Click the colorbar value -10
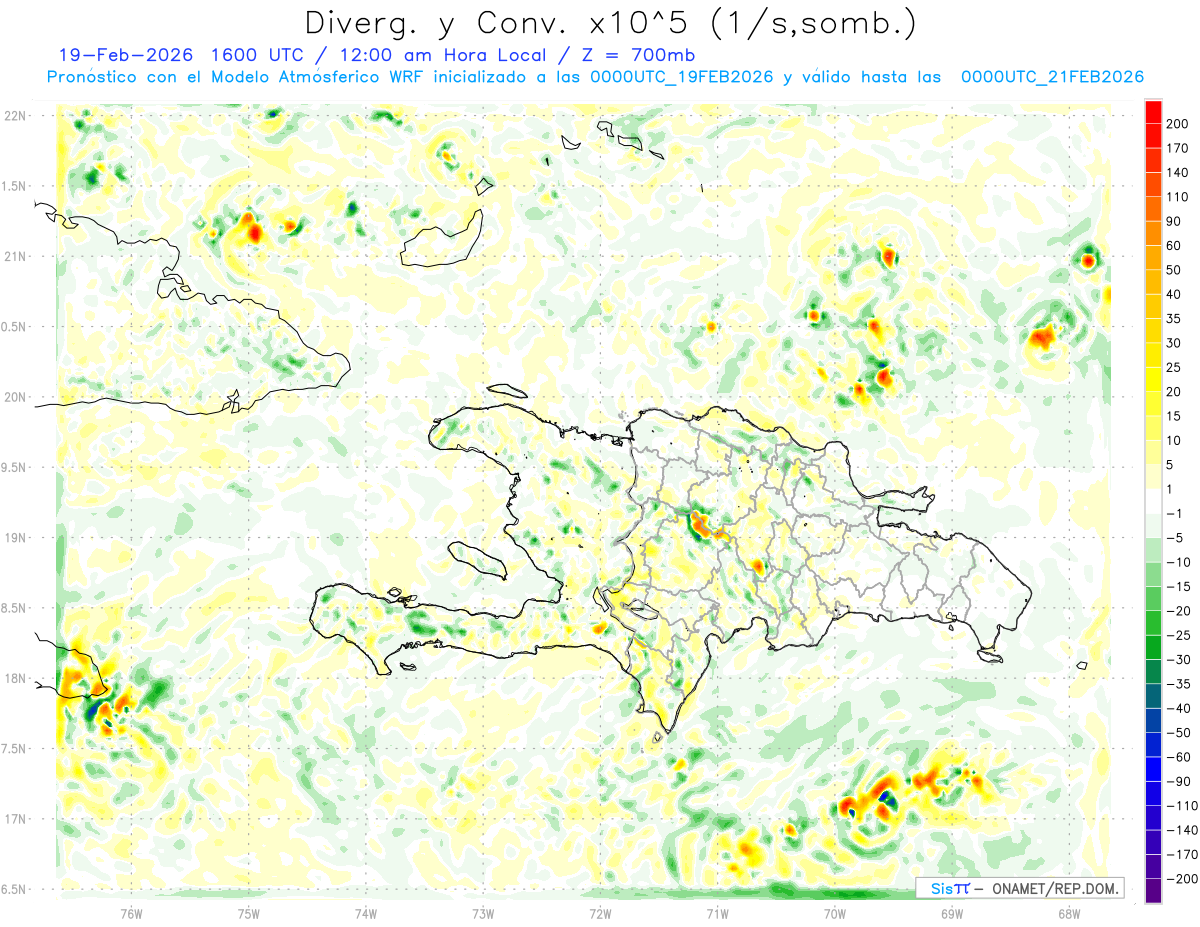 point(1181,562)
